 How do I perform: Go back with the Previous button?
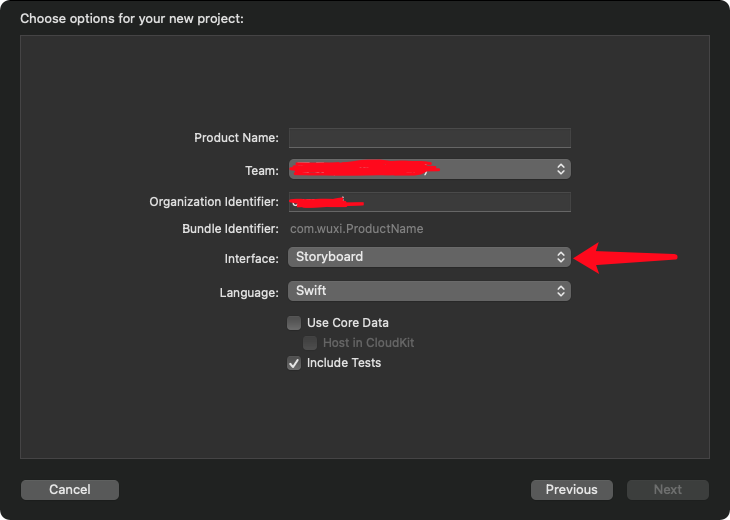coord(572,490)
